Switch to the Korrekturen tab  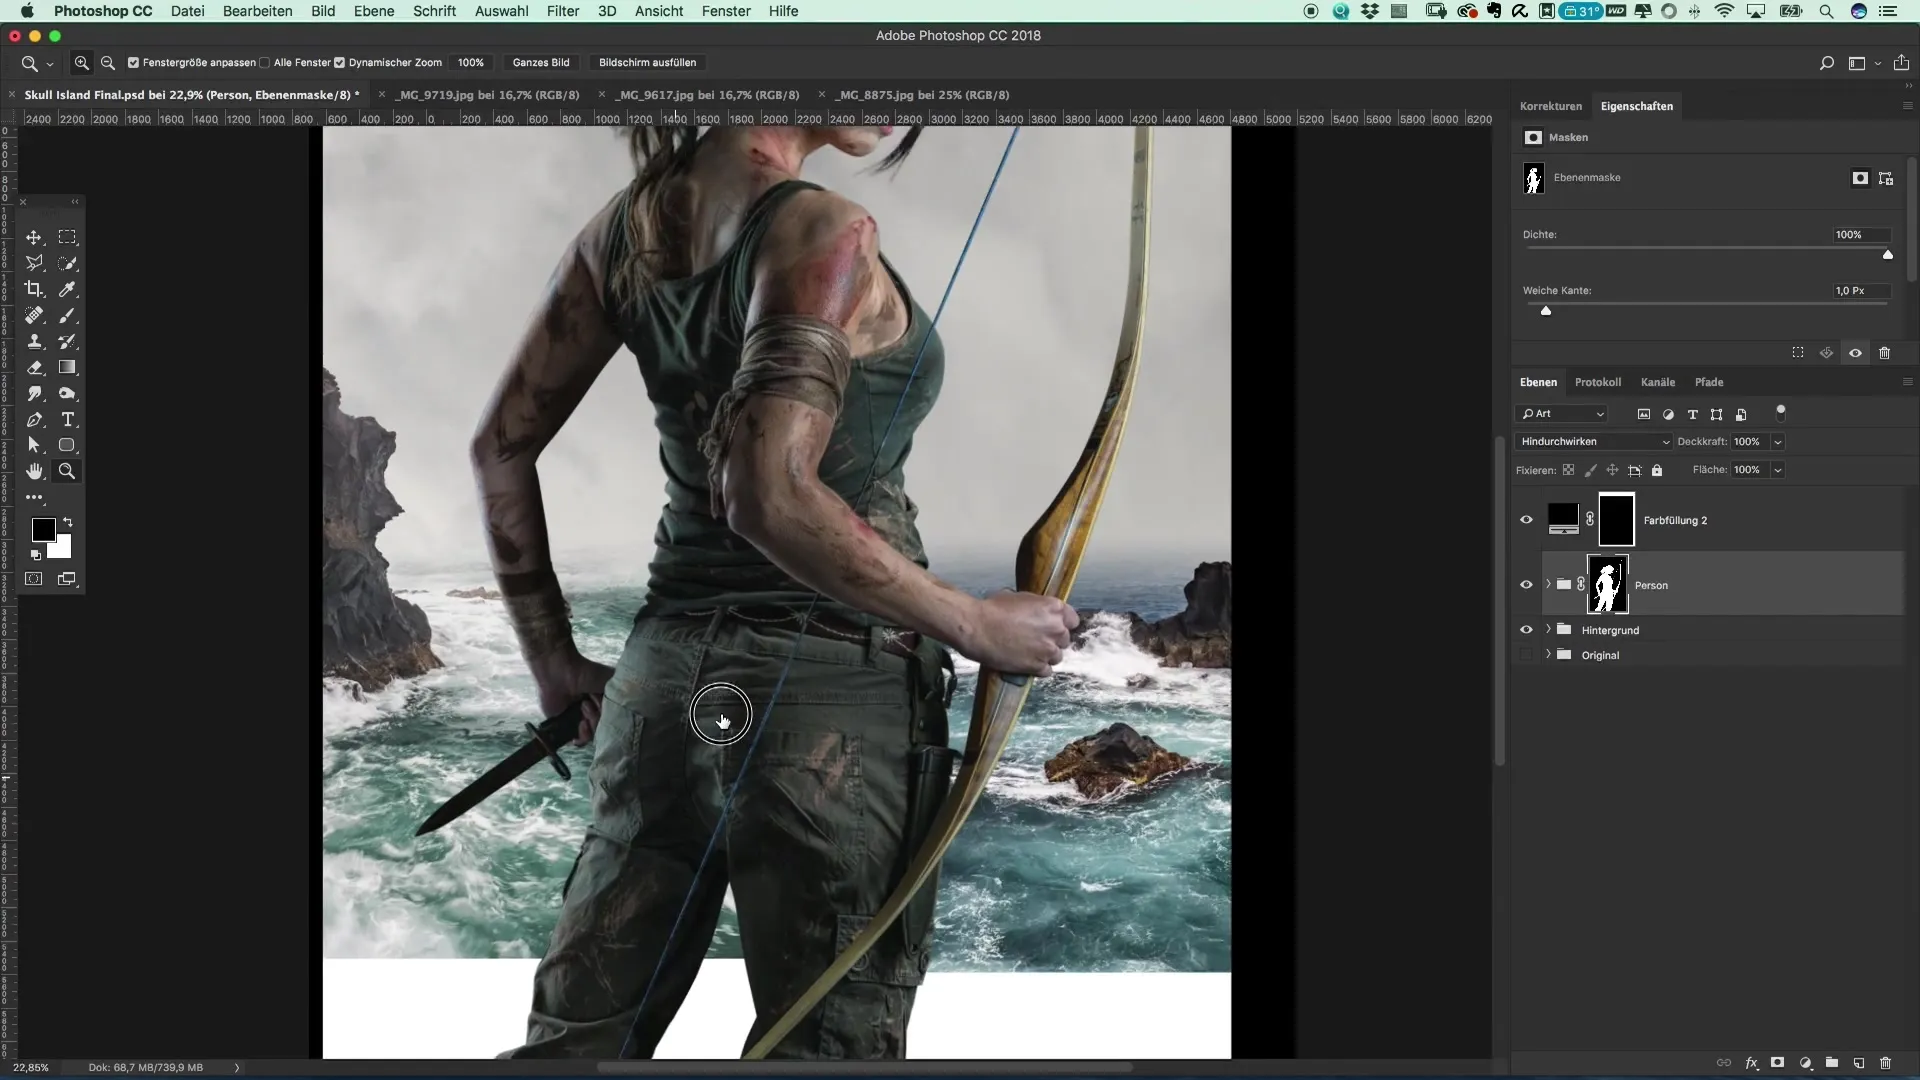click(x=1551, y=106)
